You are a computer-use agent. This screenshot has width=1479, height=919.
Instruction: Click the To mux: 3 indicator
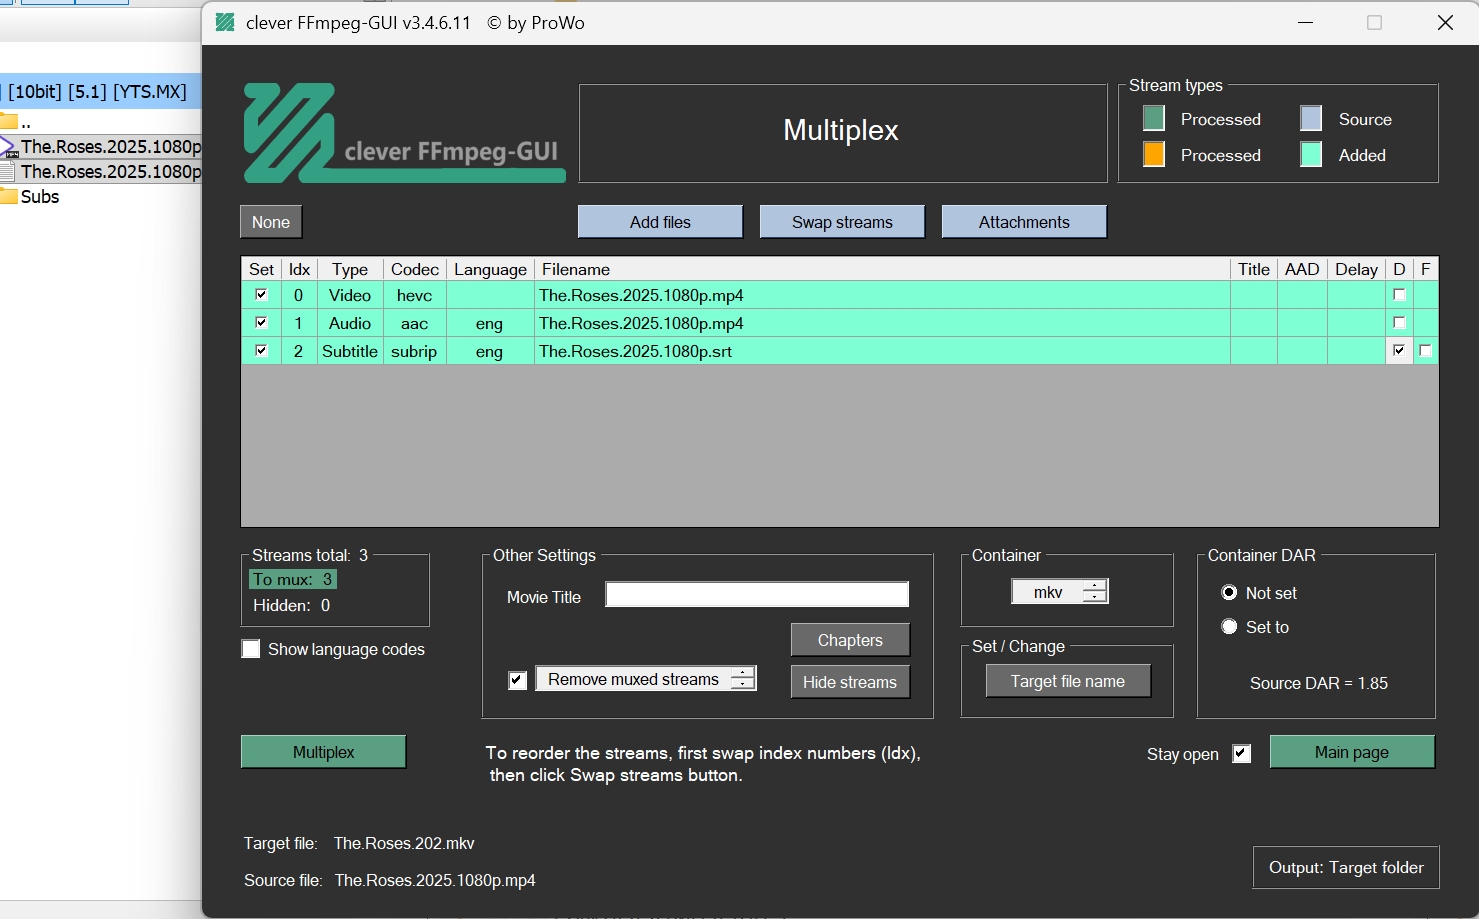[293, 579]
